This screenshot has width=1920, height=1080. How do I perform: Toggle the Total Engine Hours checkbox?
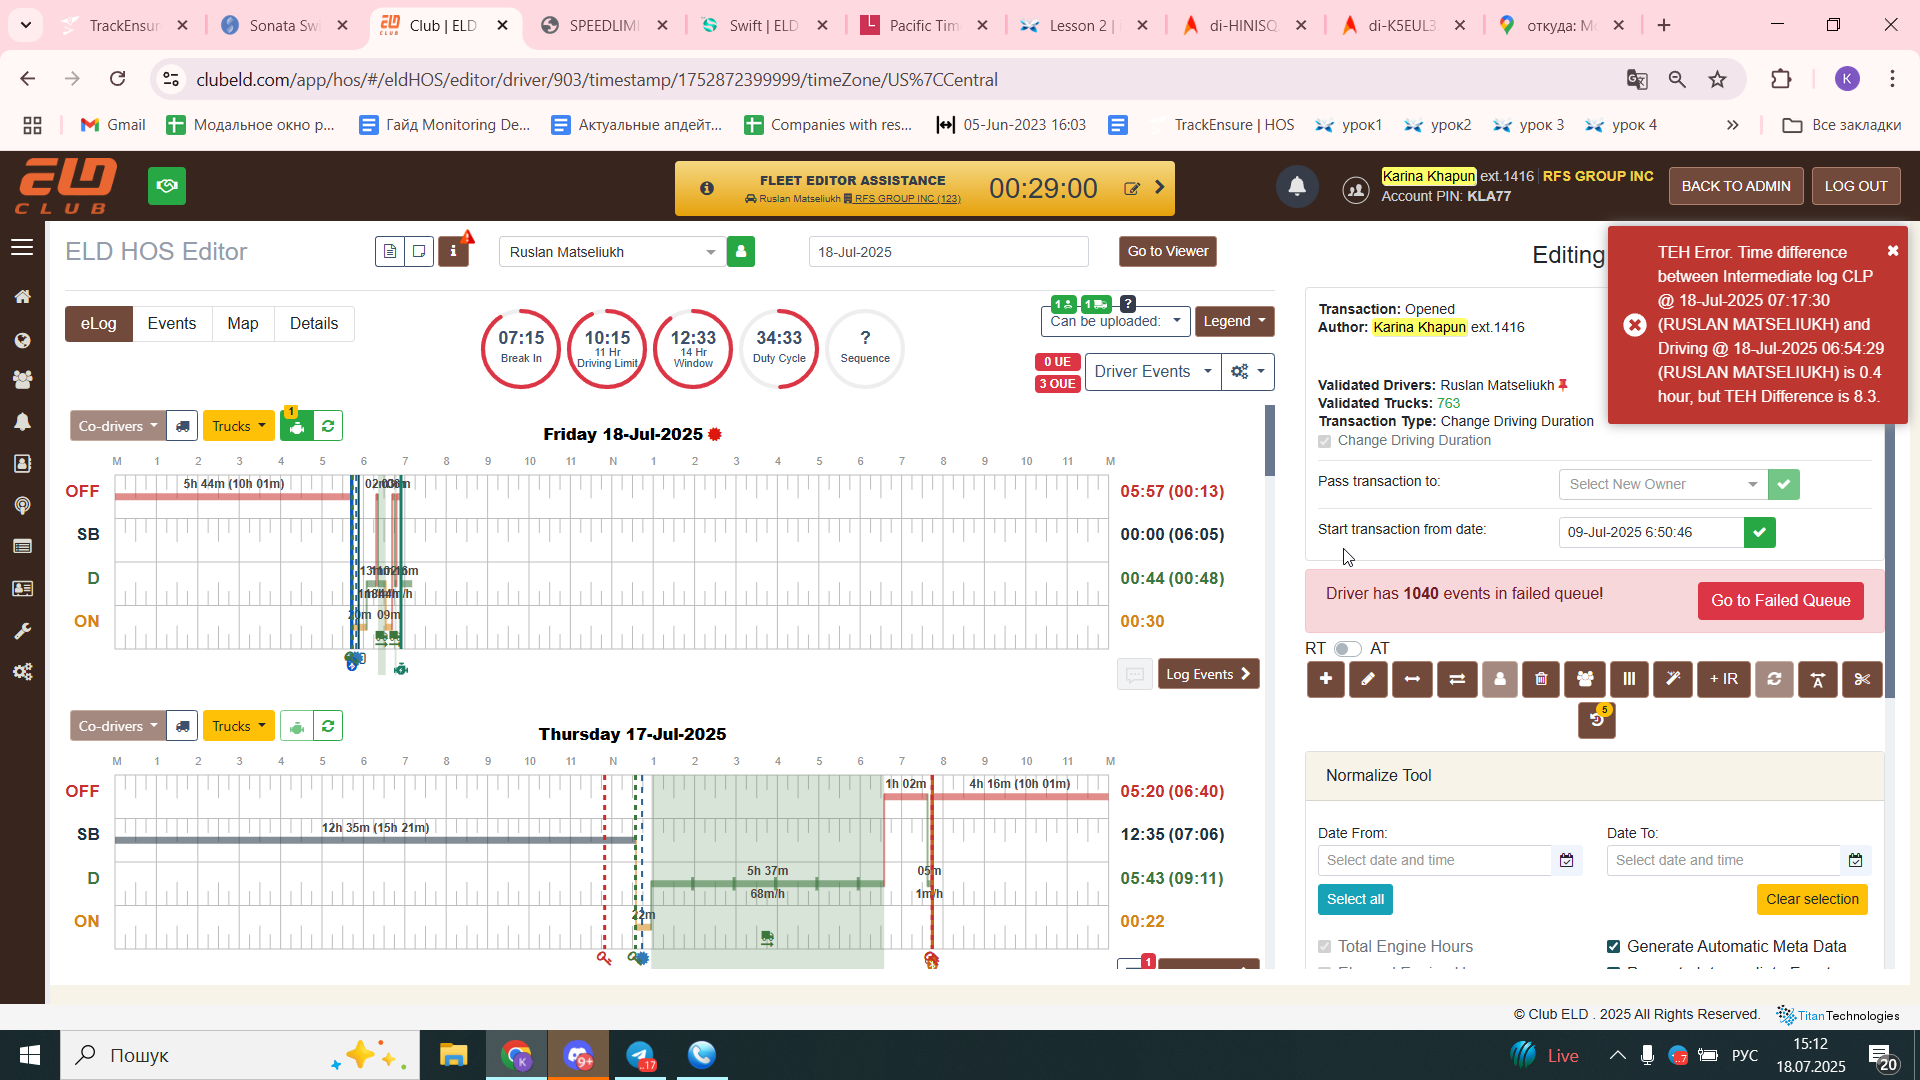pos(1325,947)
